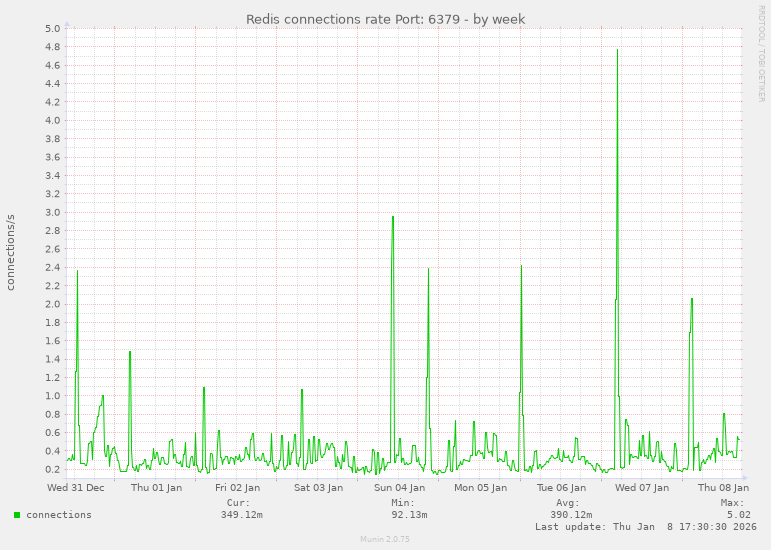Image resolution: width=771 pixels, height=550 pixels.
Task: Click the green connections legend swatch
Action: pyautogui.click(x=17, y=515)
